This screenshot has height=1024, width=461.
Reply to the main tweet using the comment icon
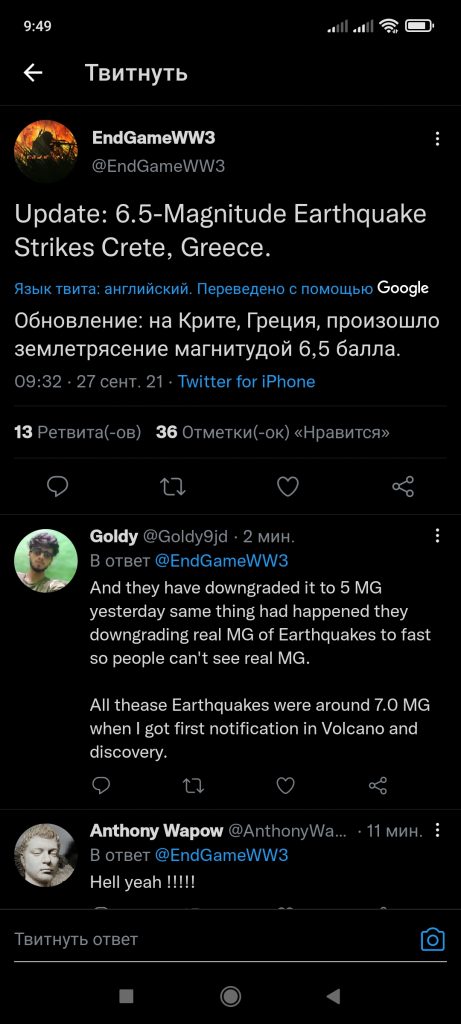click(58, 487)
